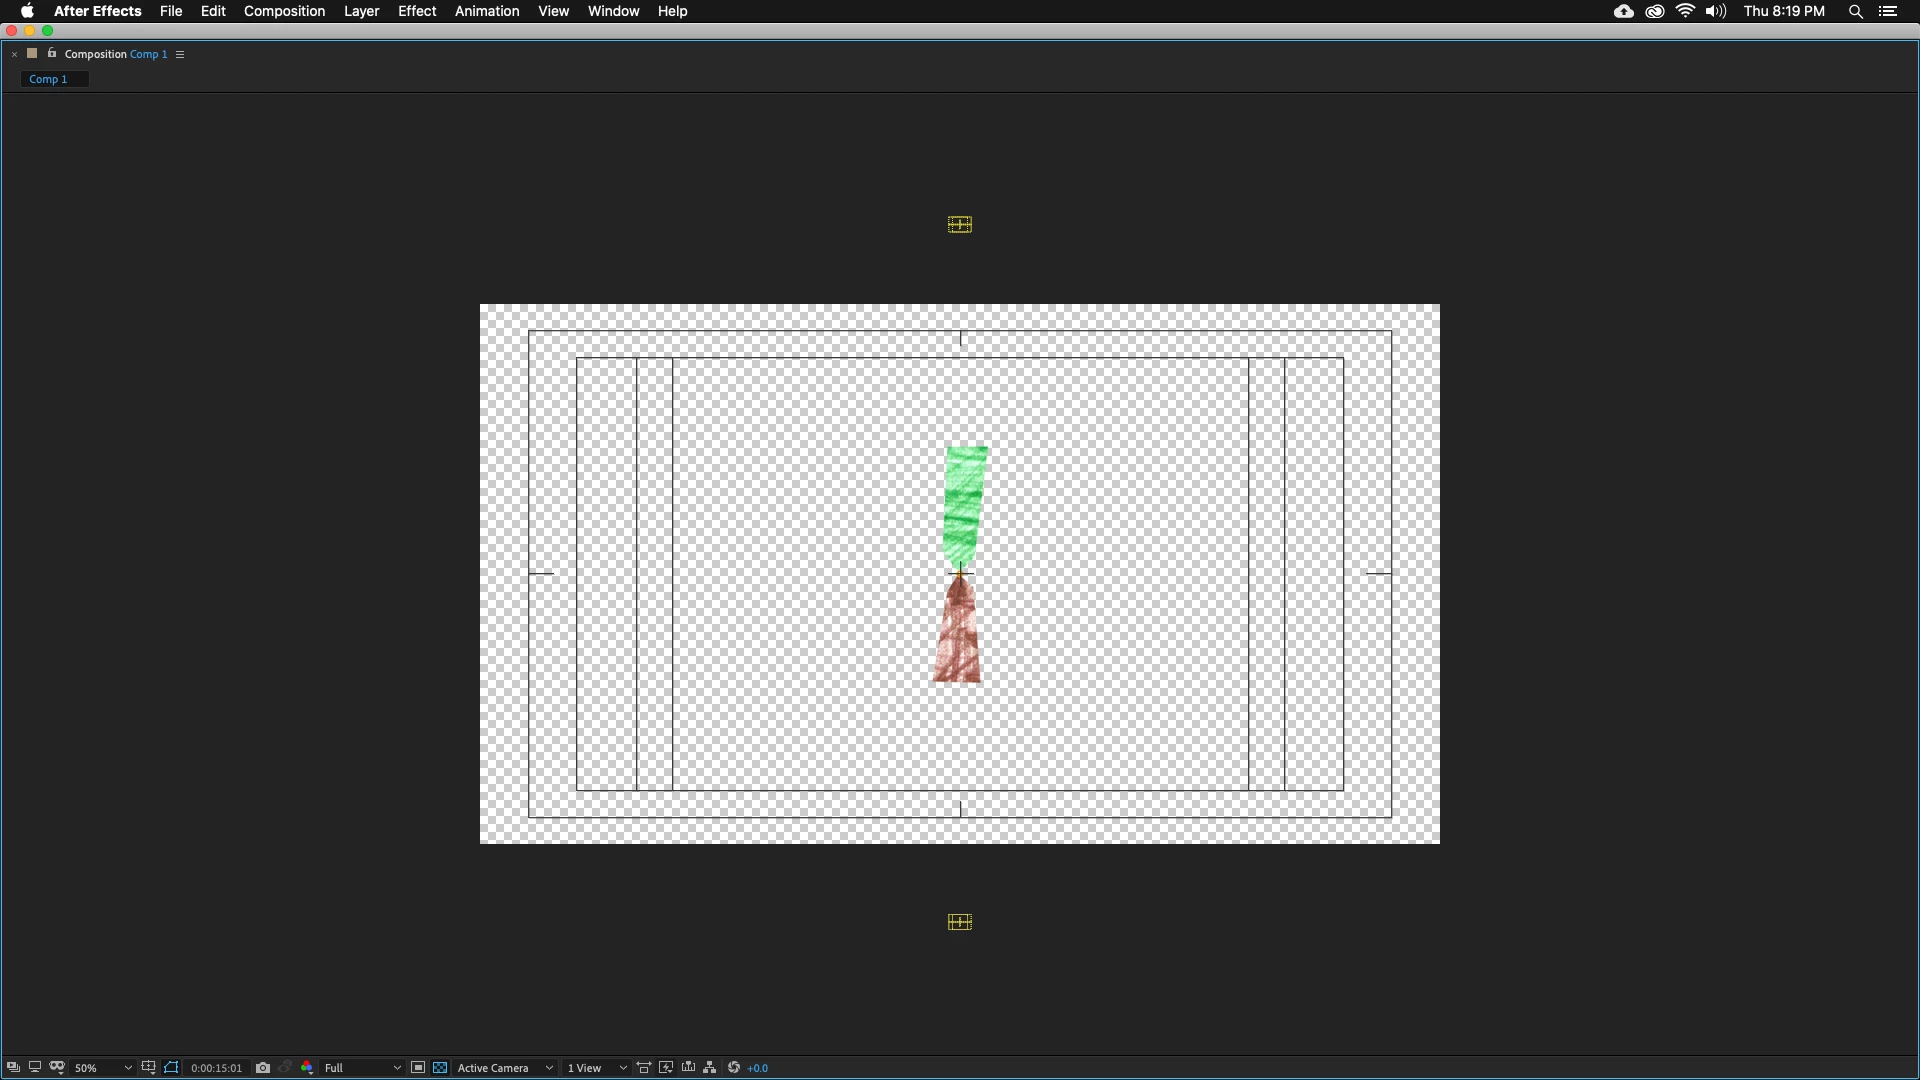
Task: Click the Reset Exposure icon
Action: click(734, 1068)
